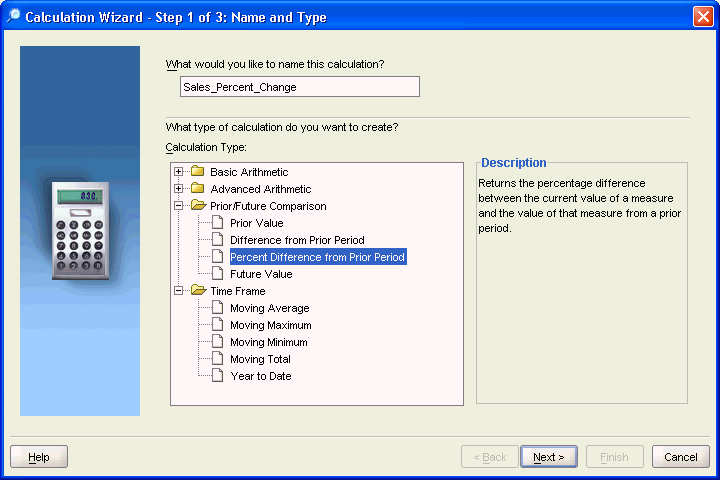Image resolution: width=720 pixels, height=480 pixels.
Task: Open Help for the wizard
Action: click(x=39, y=457)
